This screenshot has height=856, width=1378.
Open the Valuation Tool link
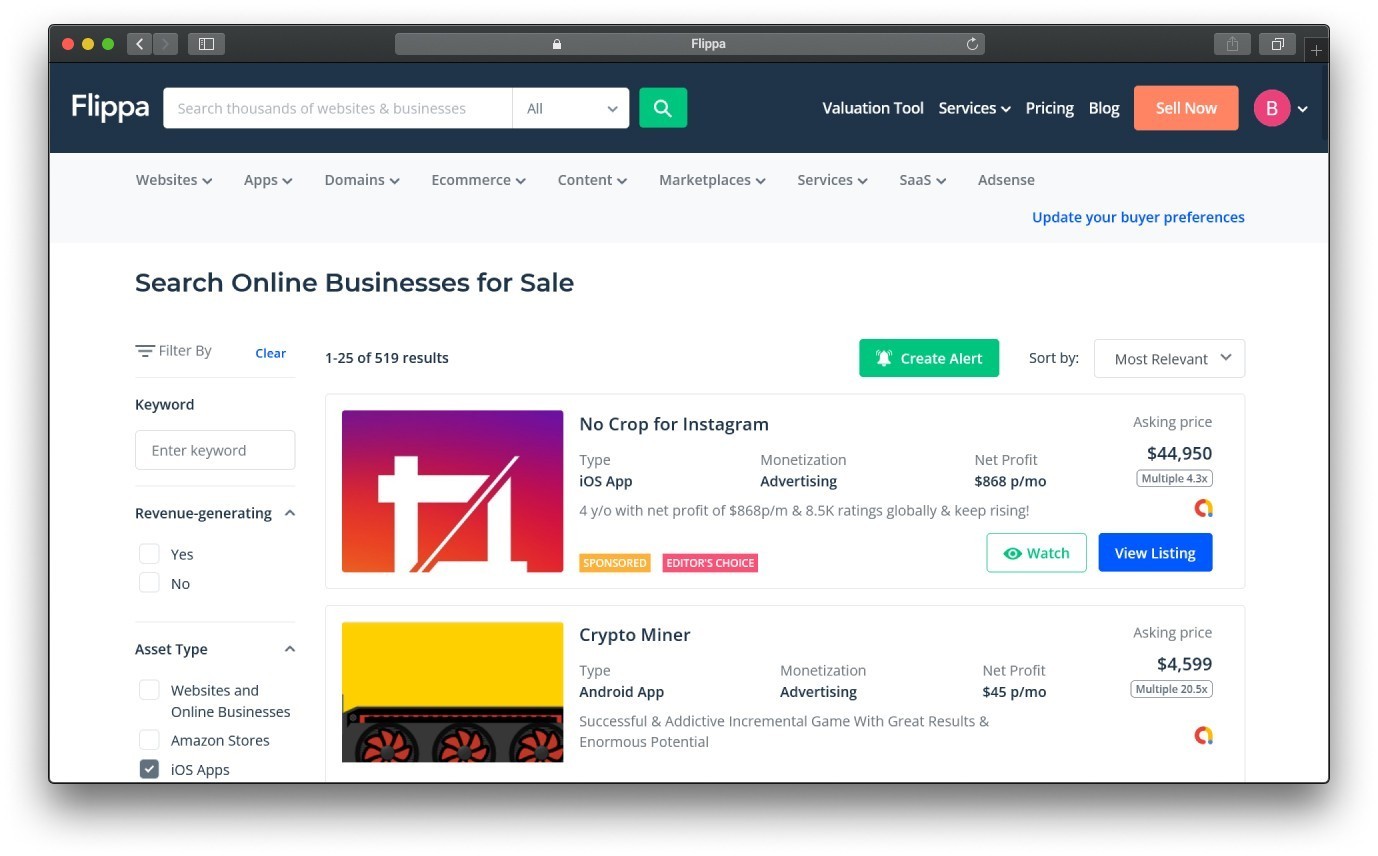(x=873, y=108)
